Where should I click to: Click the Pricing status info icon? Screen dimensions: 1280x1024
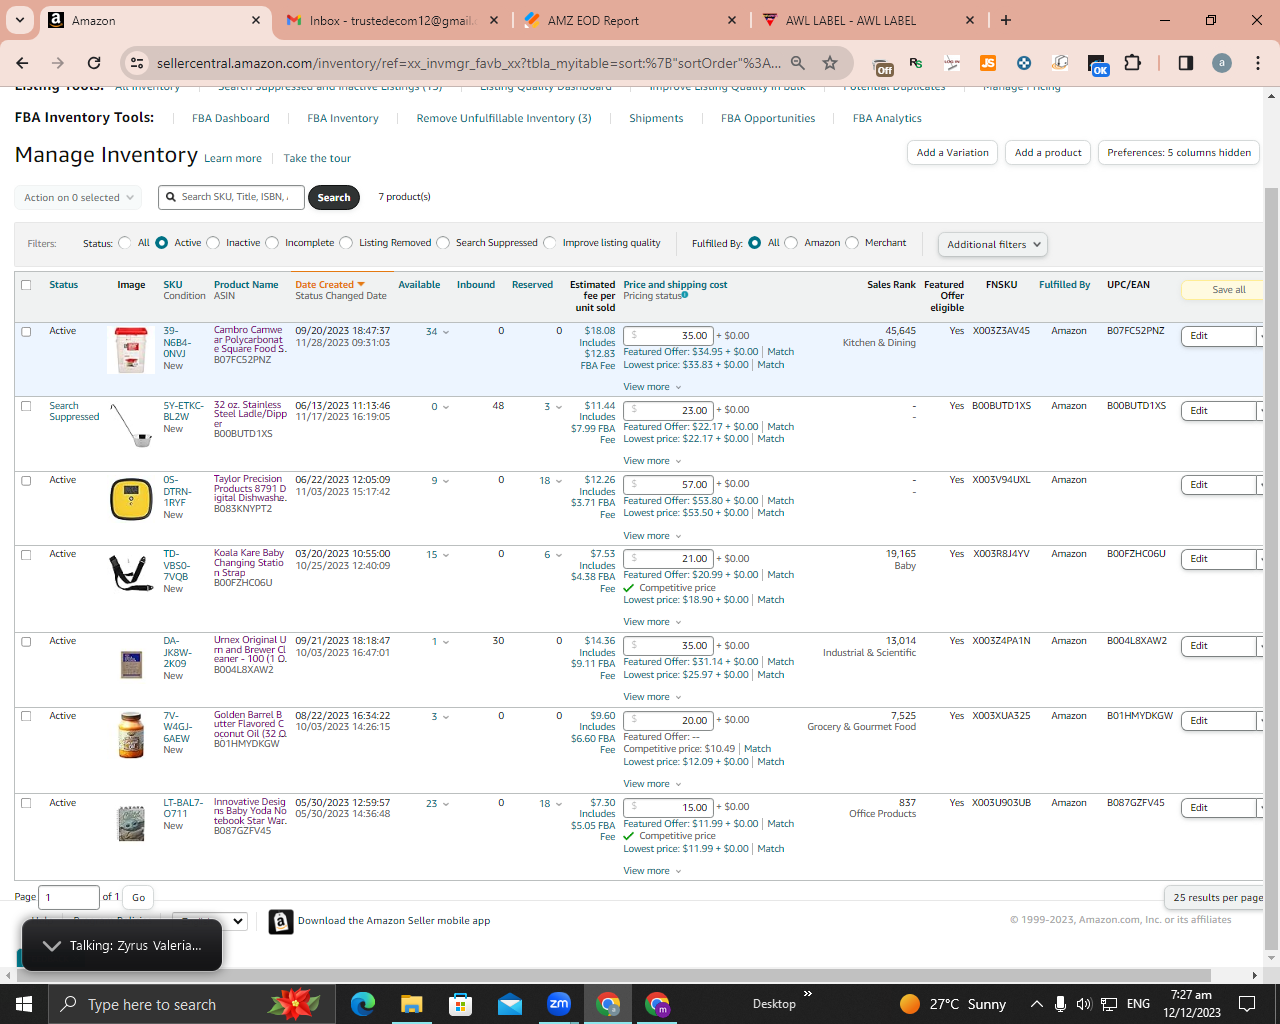685,295
